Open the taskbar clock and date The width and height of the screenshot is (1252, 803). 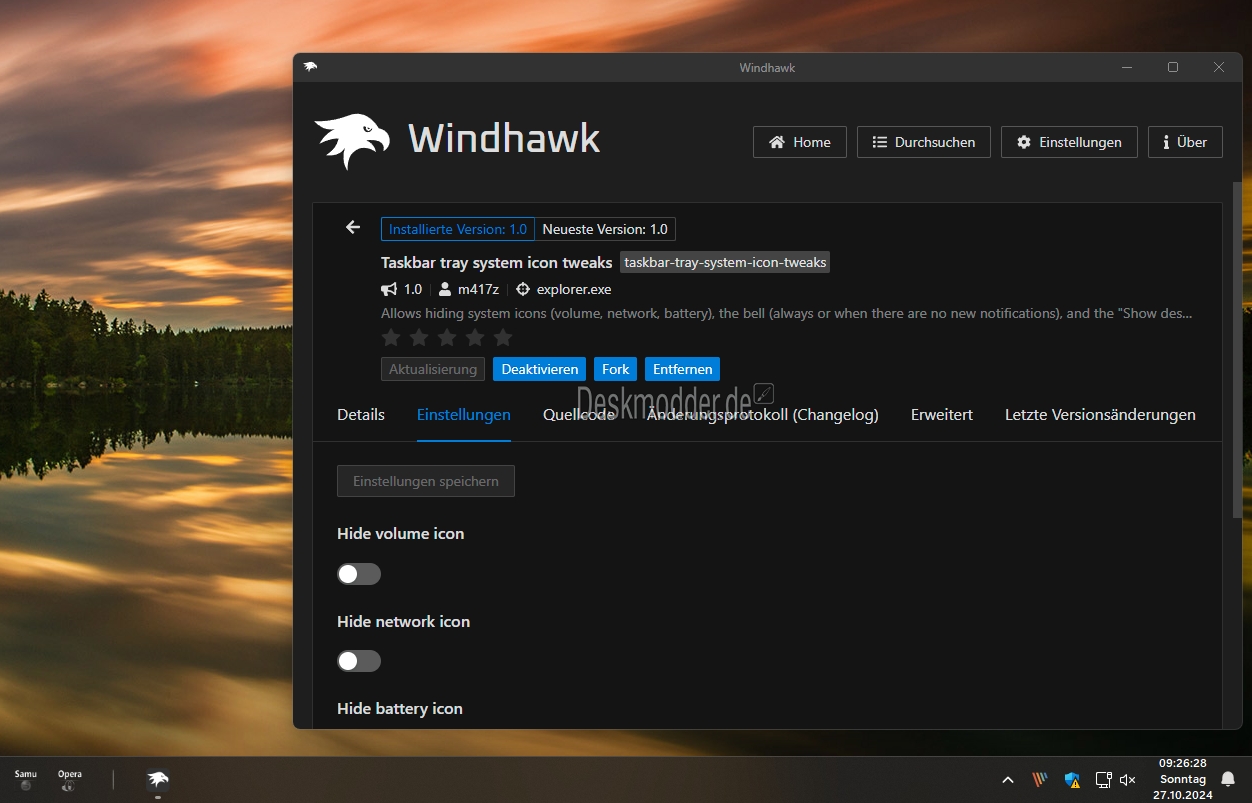(1182, 779)
